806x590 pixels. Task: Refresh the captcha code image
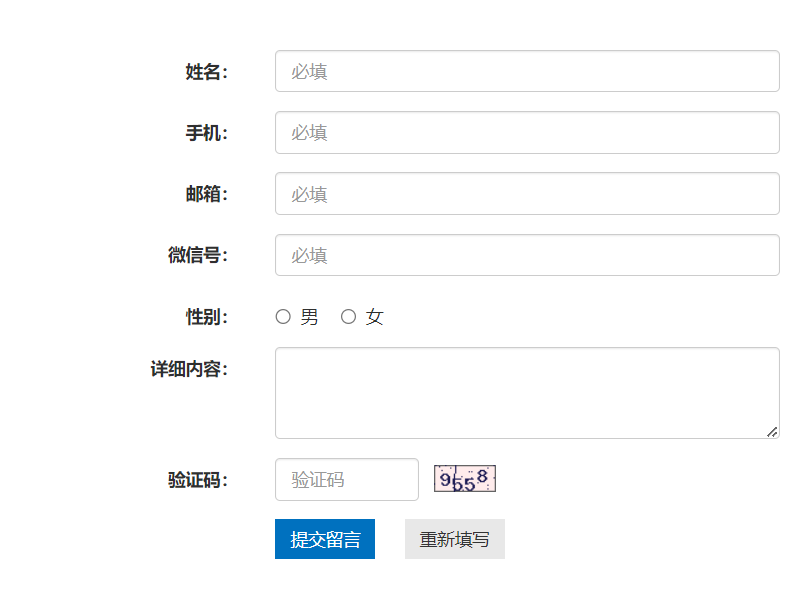(x=465, y=480)
